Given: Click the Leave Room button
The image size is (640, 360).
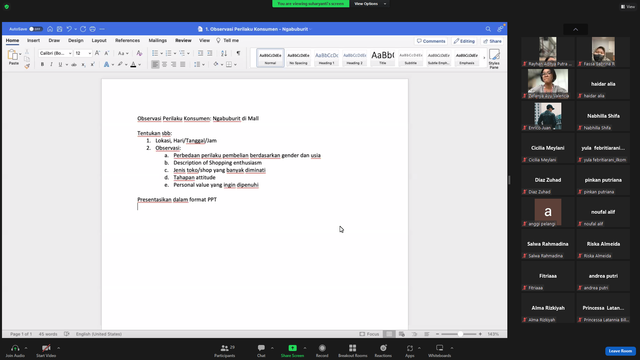Looking at the screenshot, I should point(620,351).
